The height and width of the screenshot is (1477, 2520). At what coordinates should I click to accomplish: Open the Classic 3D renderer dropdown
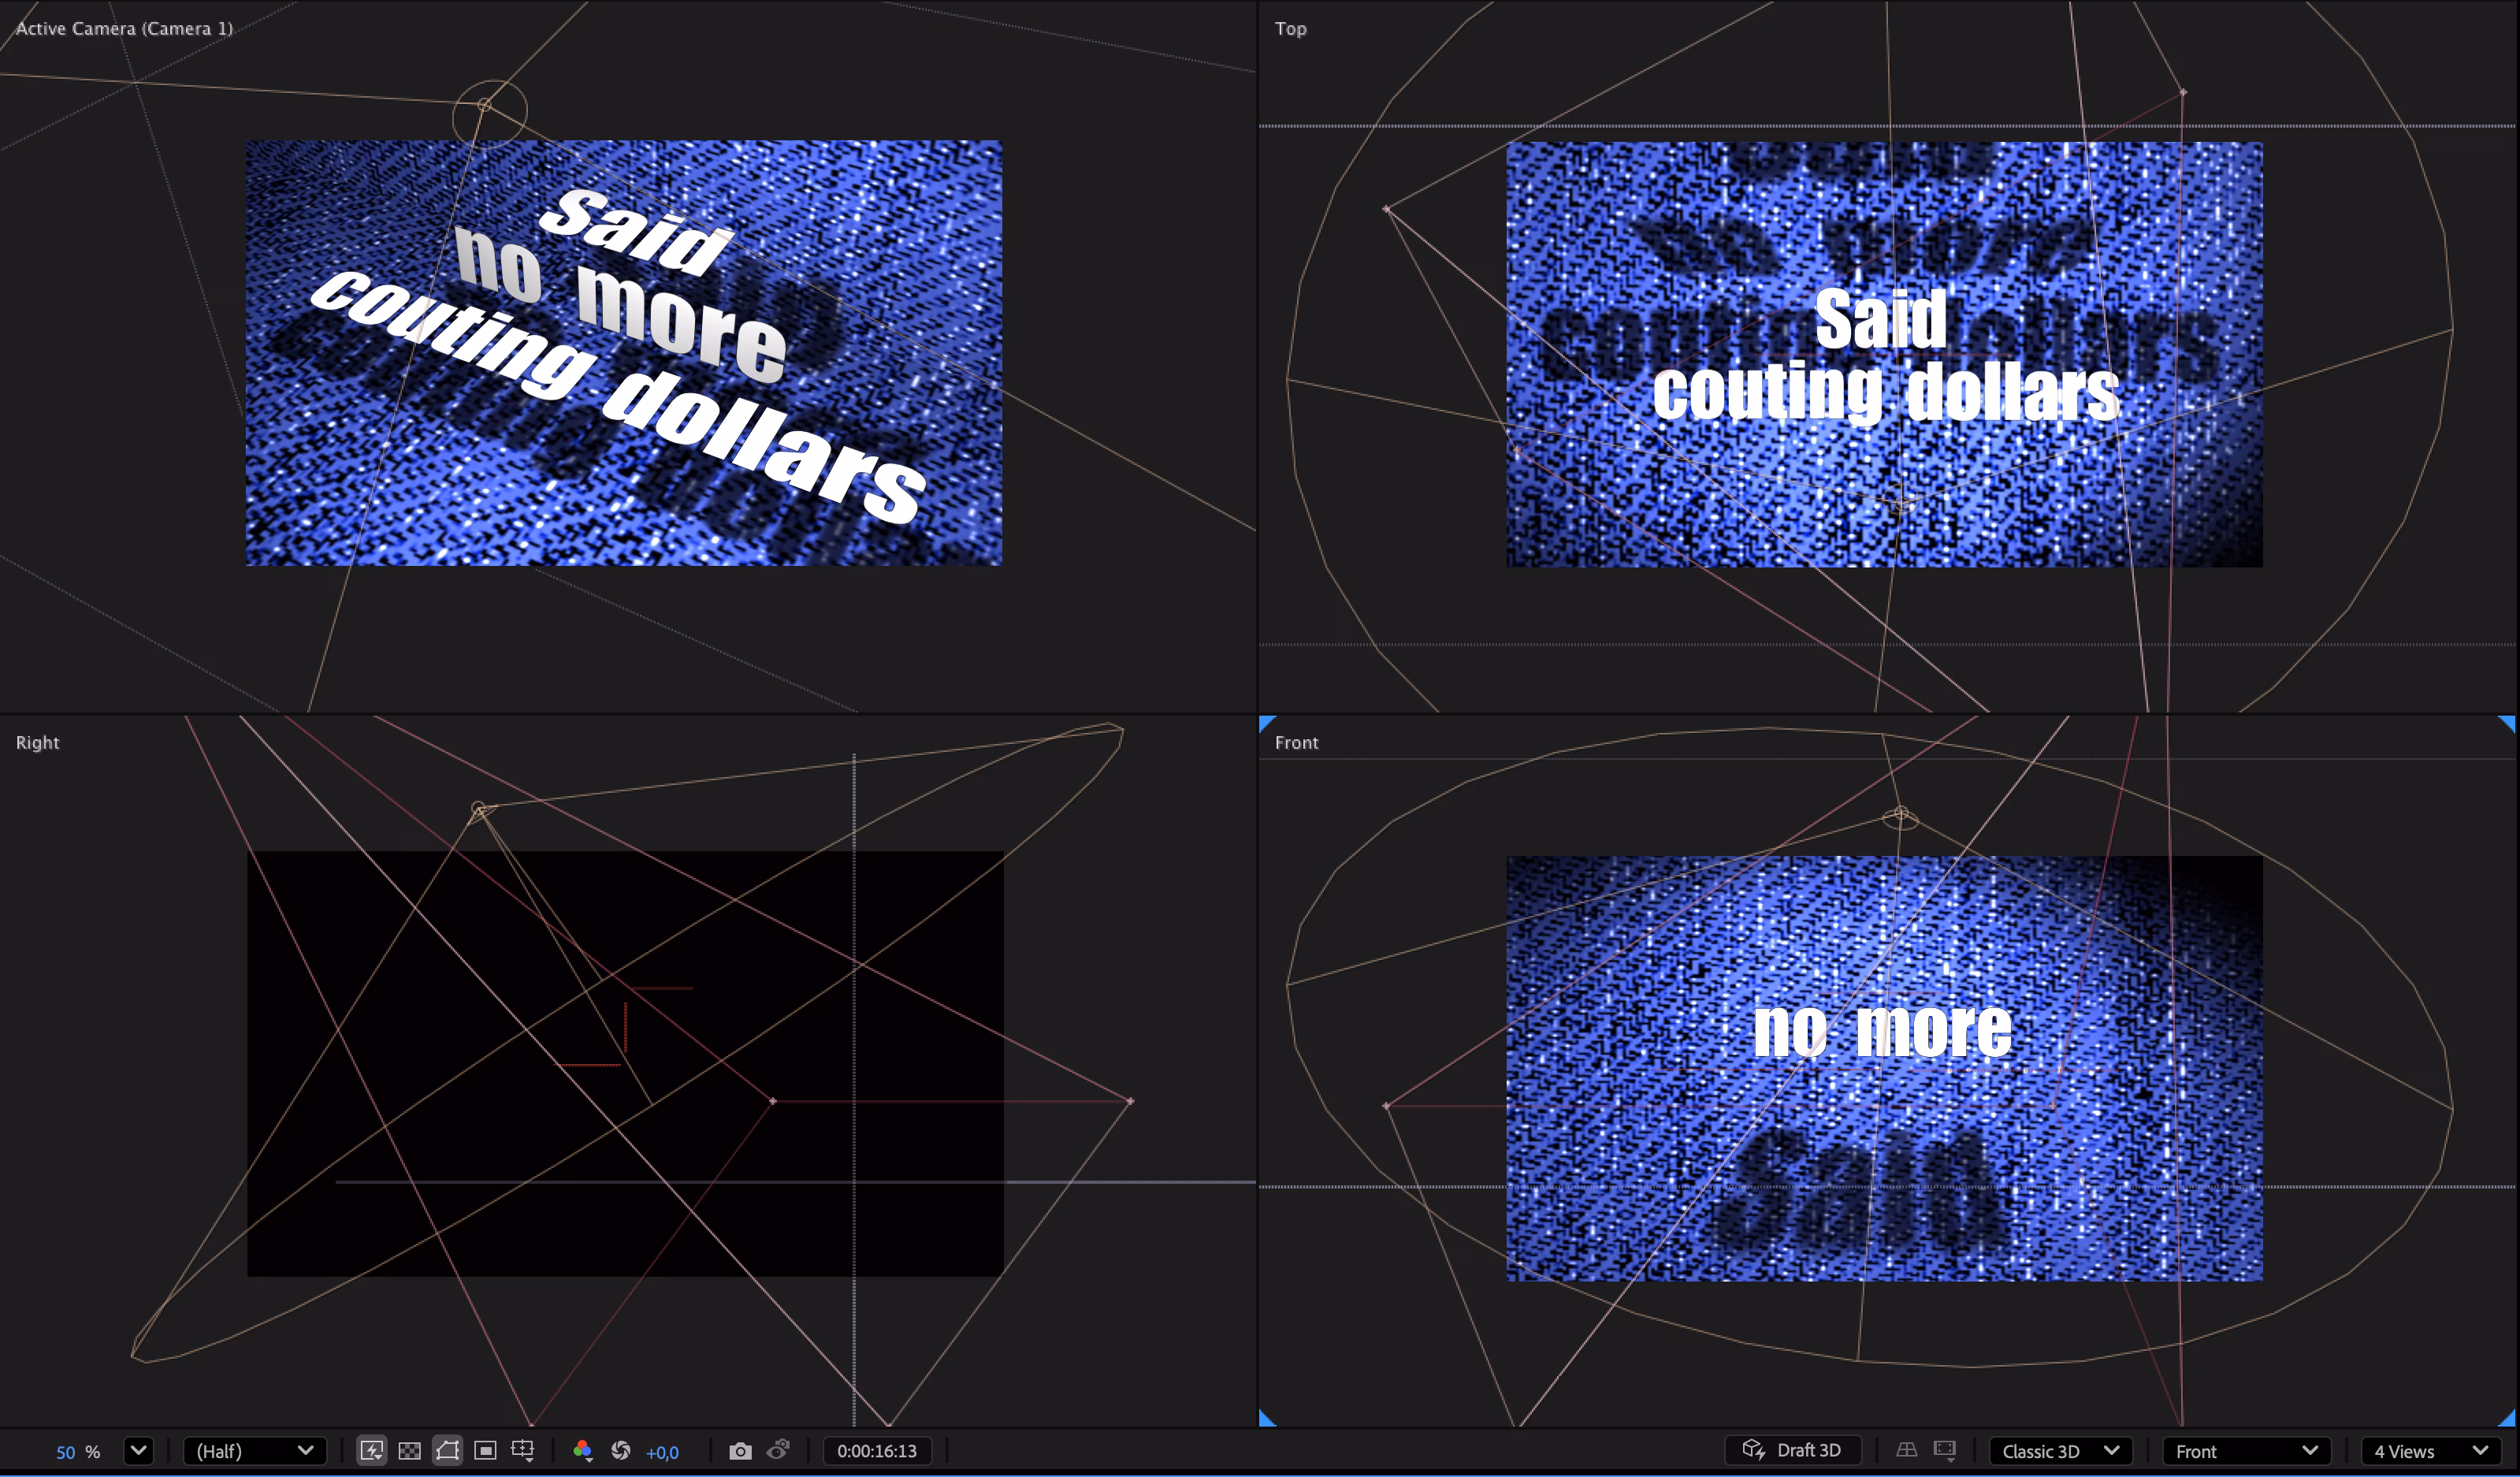pos(2060,1451)
